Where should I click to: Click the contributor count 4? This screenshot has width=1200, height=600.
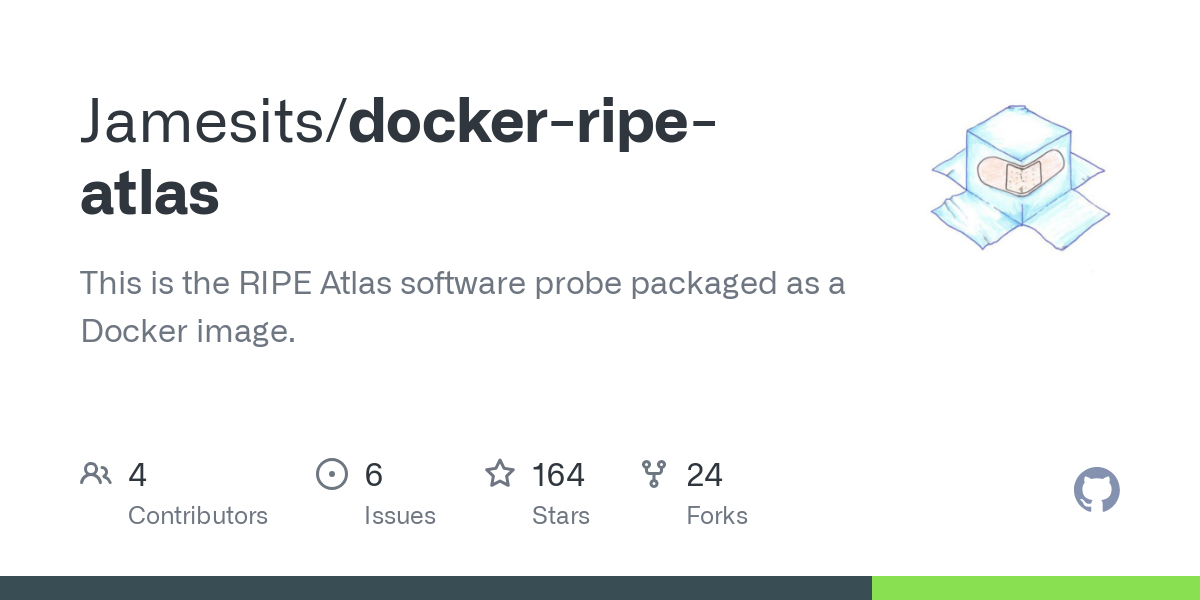coord(138,475)
